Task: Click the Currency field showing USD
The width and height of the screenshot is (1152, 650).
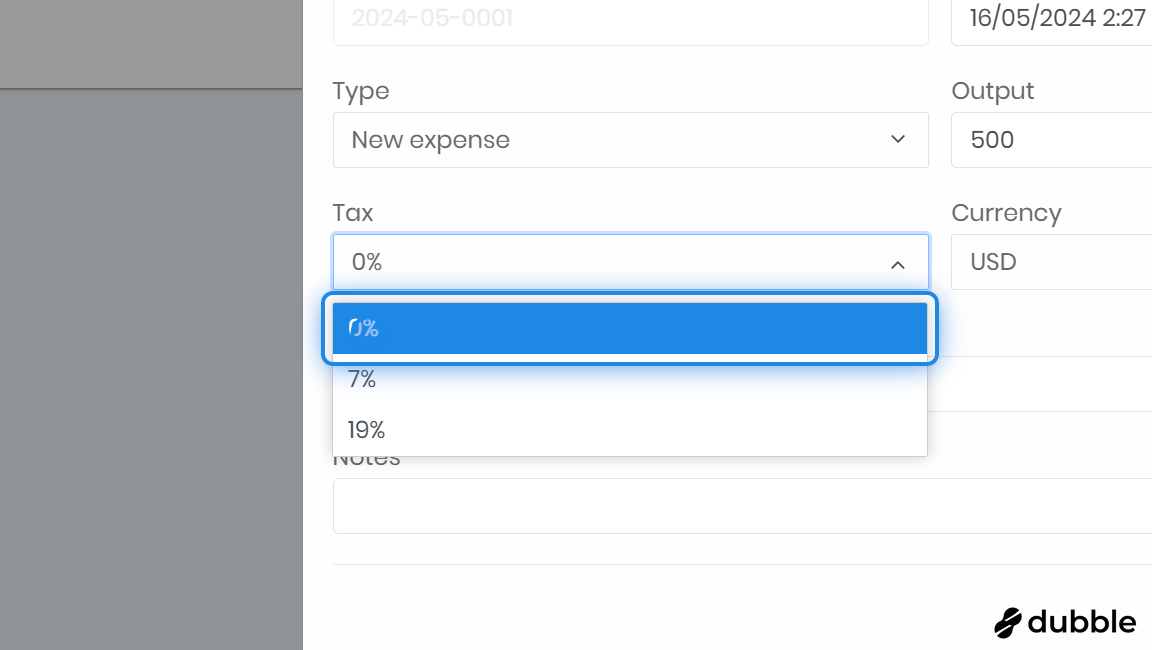Action: pyautogui.click(x=1050, y=262)
